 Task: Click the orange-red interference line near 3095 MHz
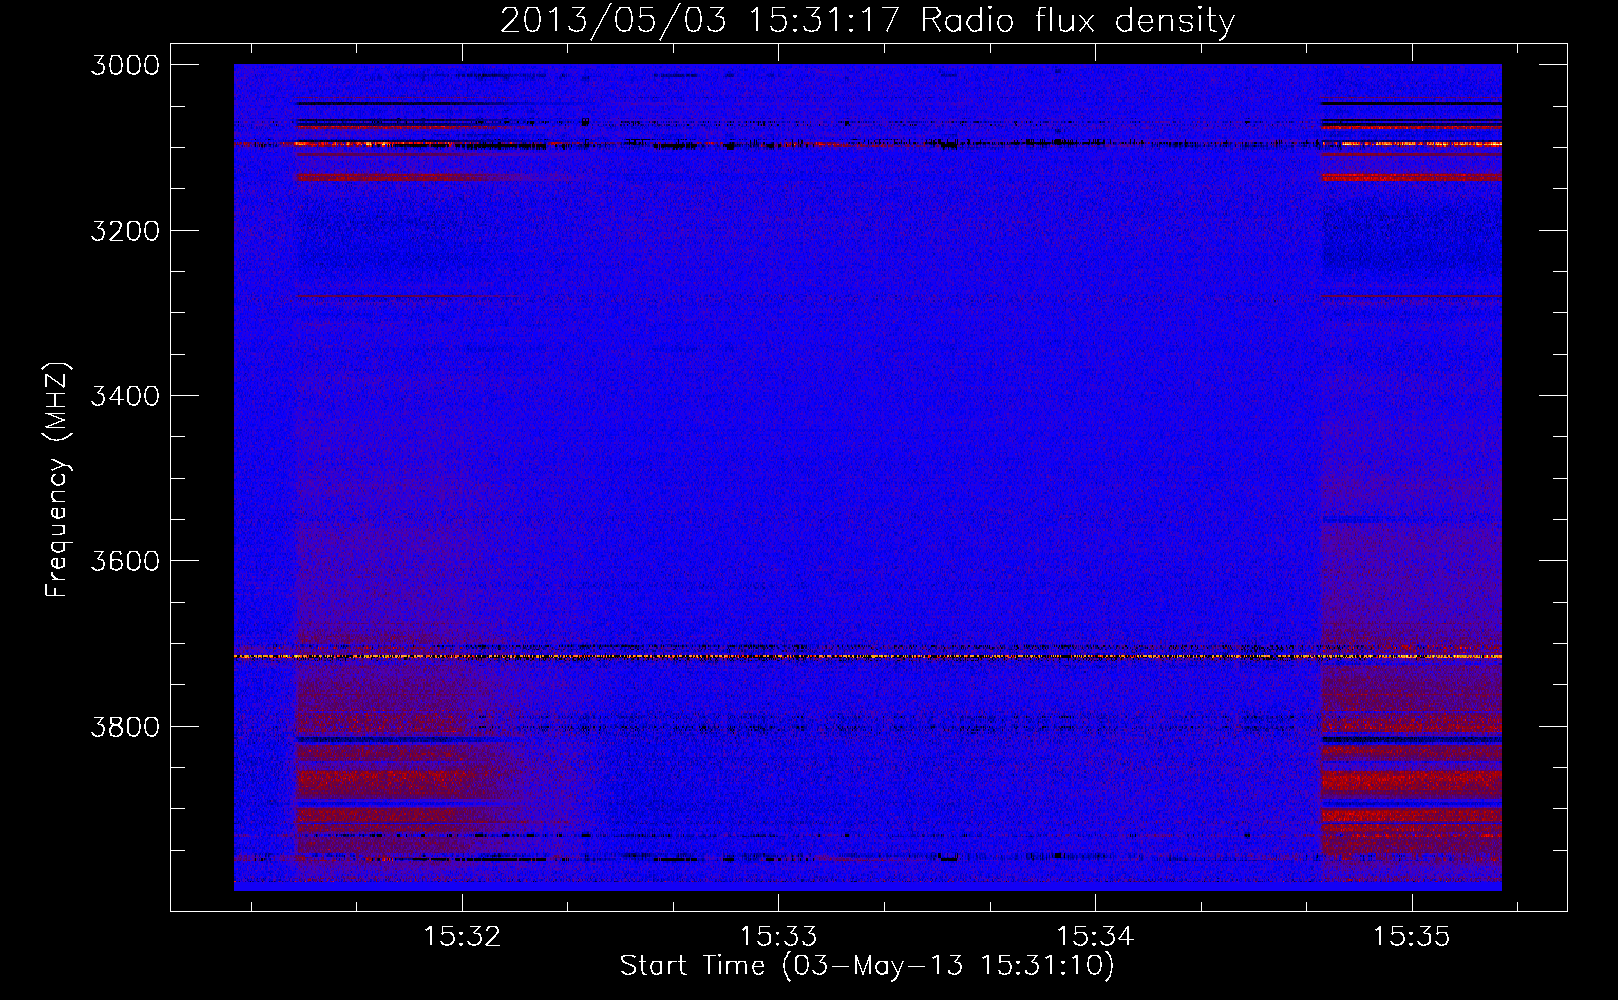click(x=867, y=144)
